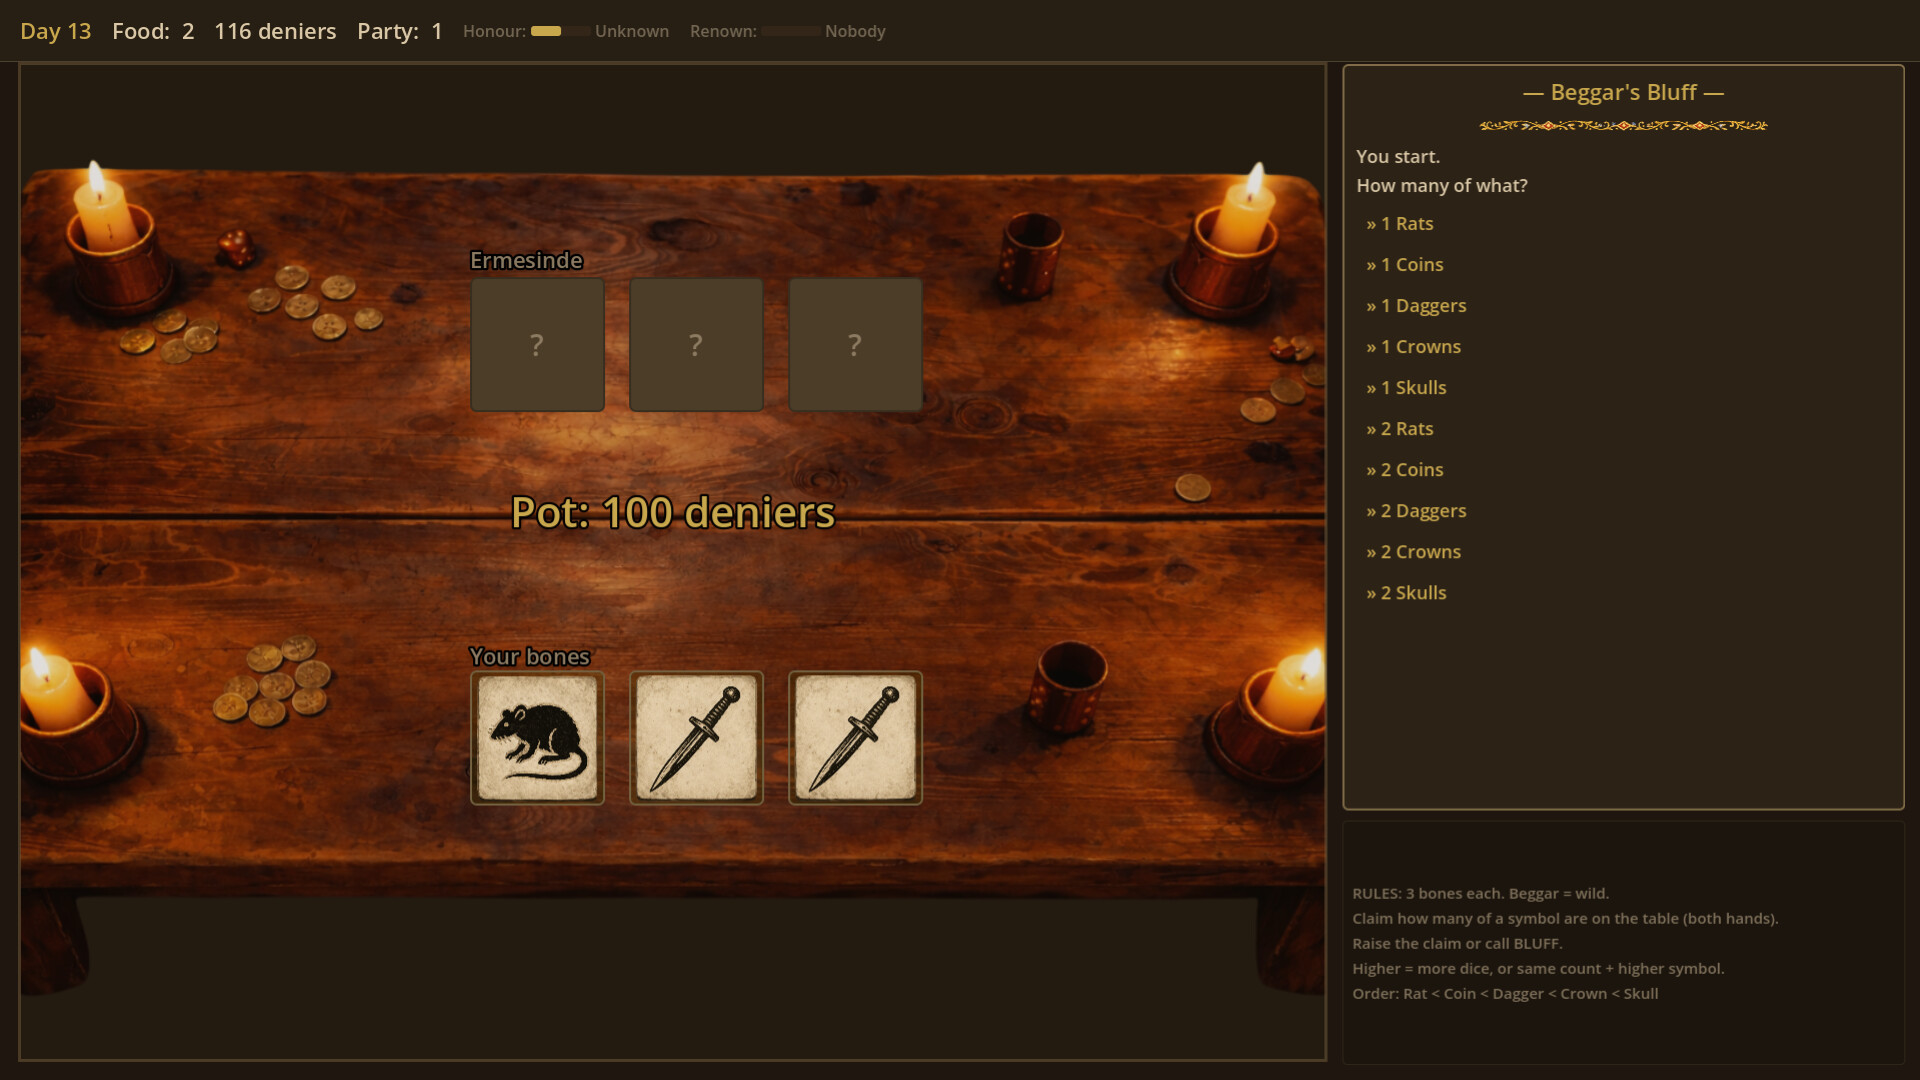The image size is (1920, 1080).
Task: Select the rat bone in your hand
Action: [x=537, y=738]
